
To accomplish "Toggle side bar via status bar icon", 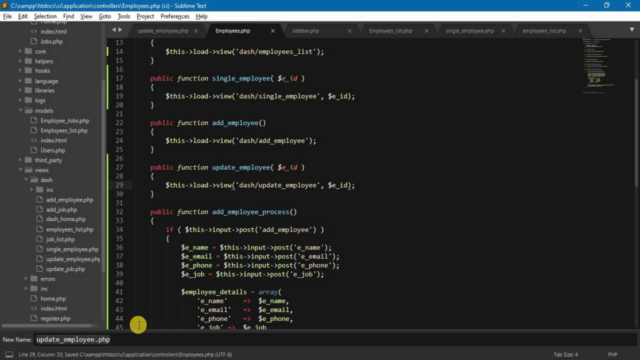I will (x=9, y=355).
